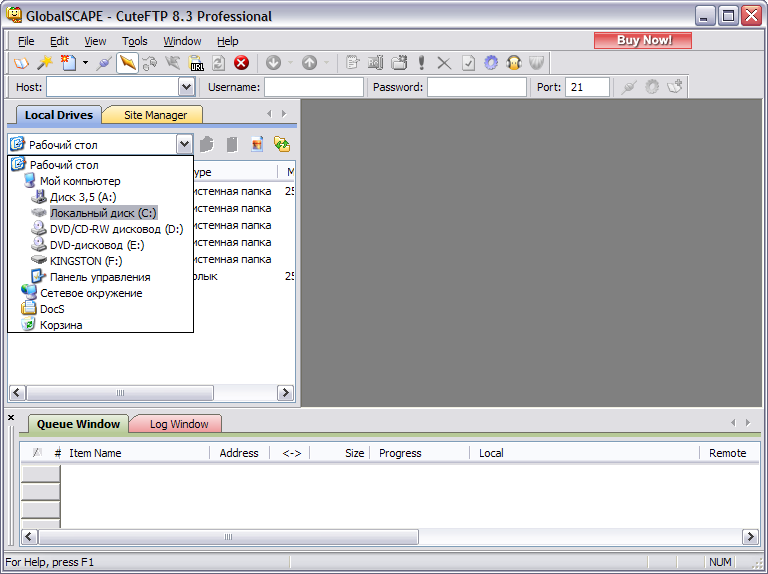This screenshot has height=574, width=768.
Task: Expand the New button dropdown arrow
Action: [x=85, y=63]
